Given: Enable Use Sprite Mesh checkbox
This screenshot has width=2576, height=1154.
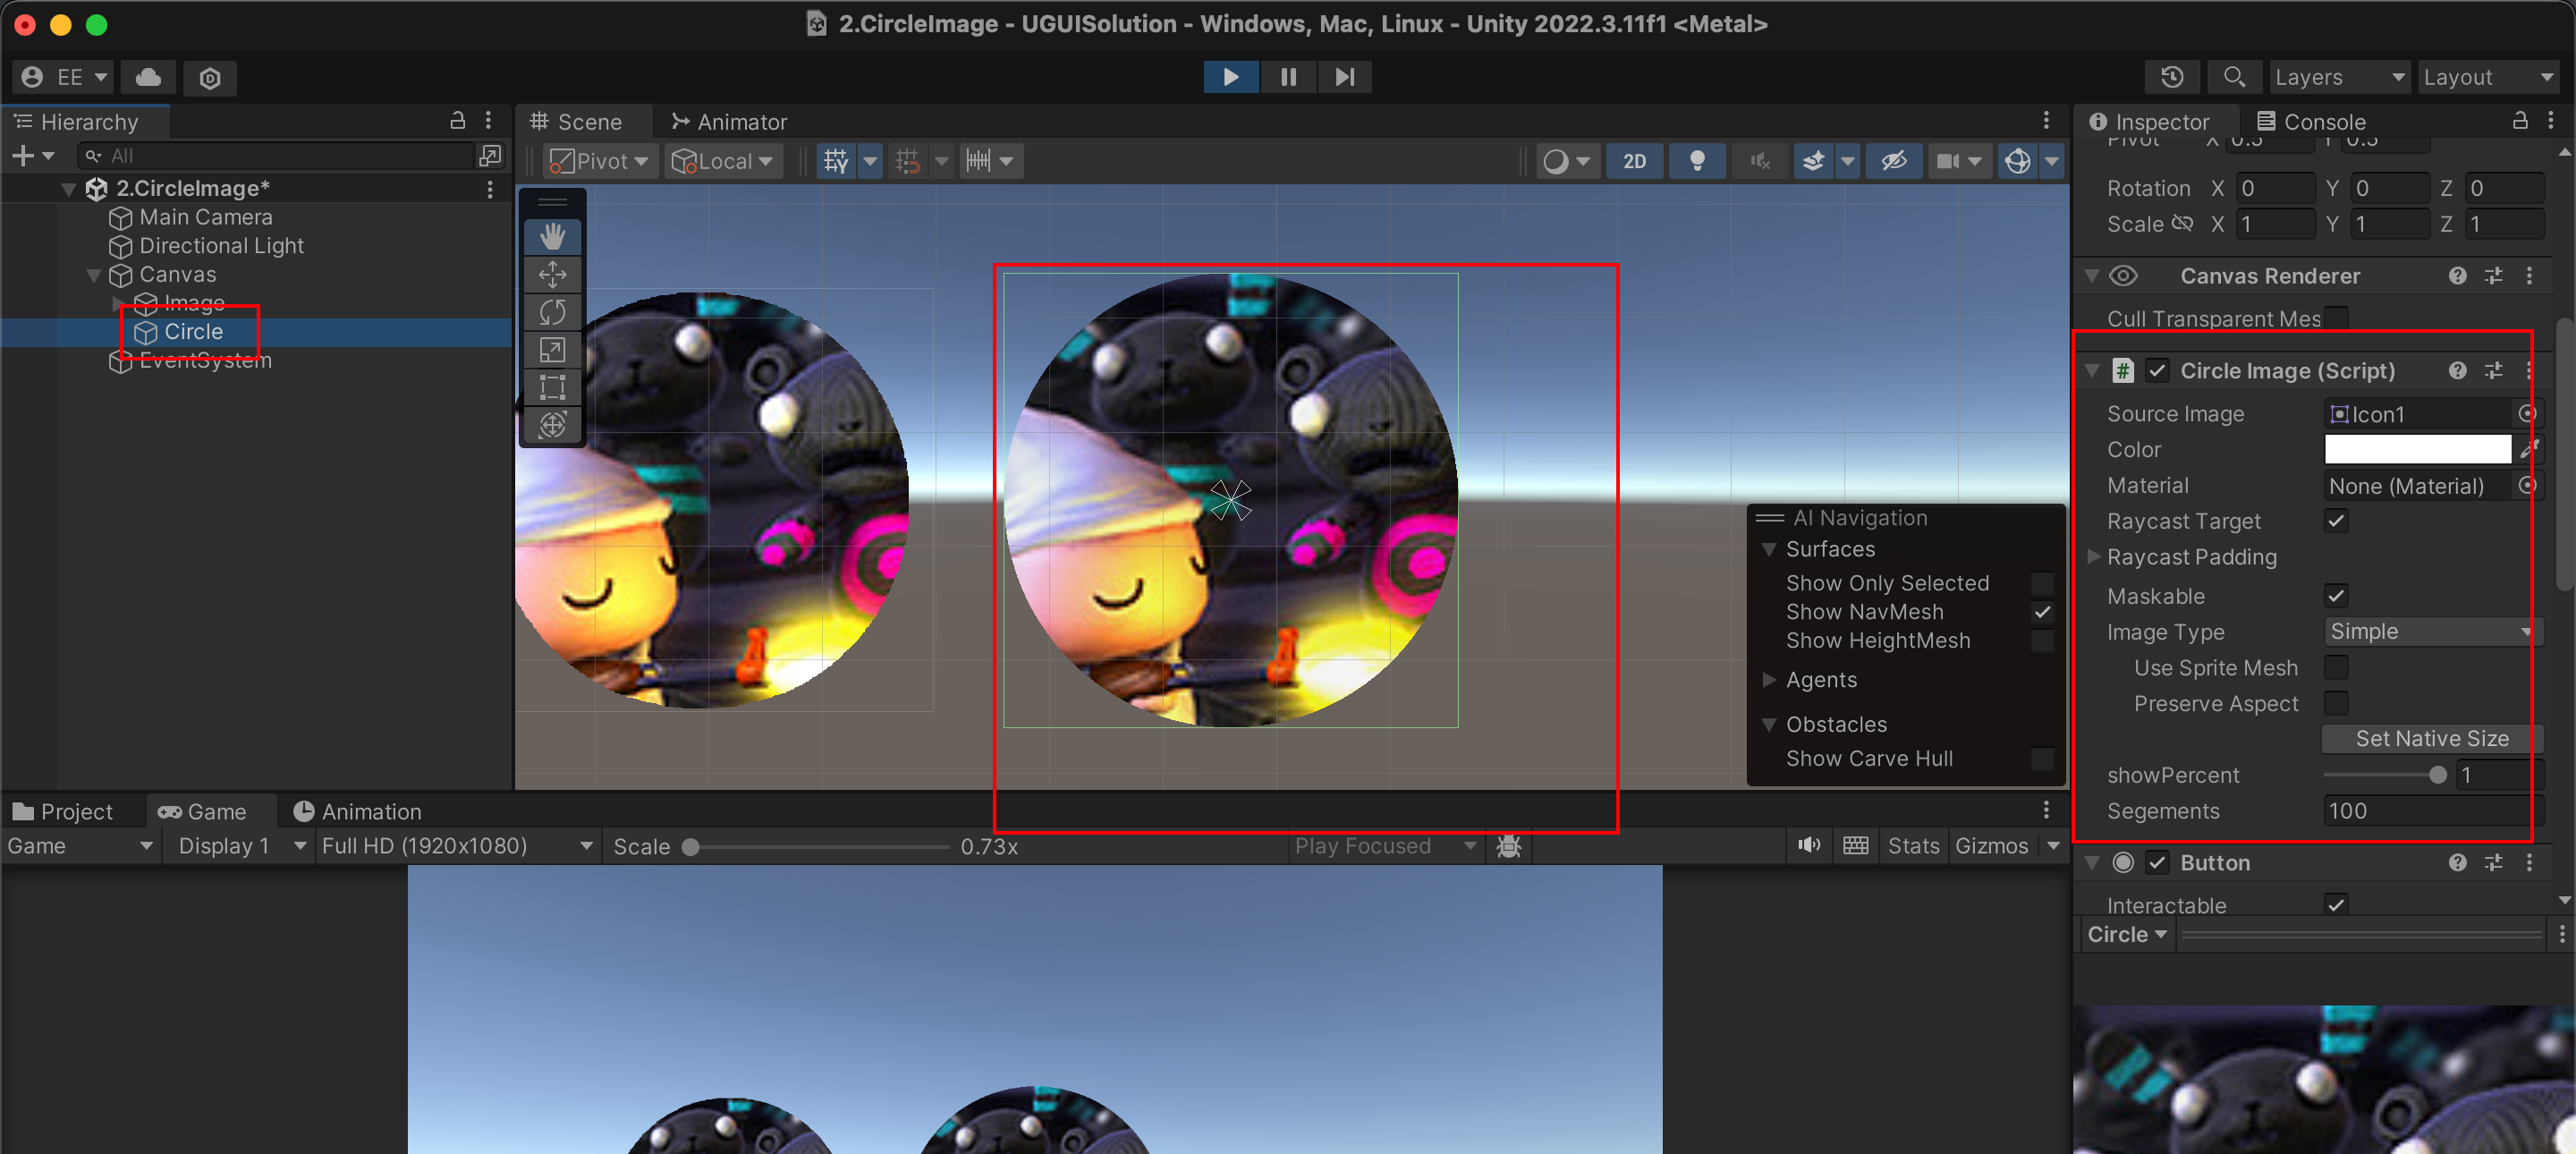Looking at the screenshot, I should tap(2336, 667).
